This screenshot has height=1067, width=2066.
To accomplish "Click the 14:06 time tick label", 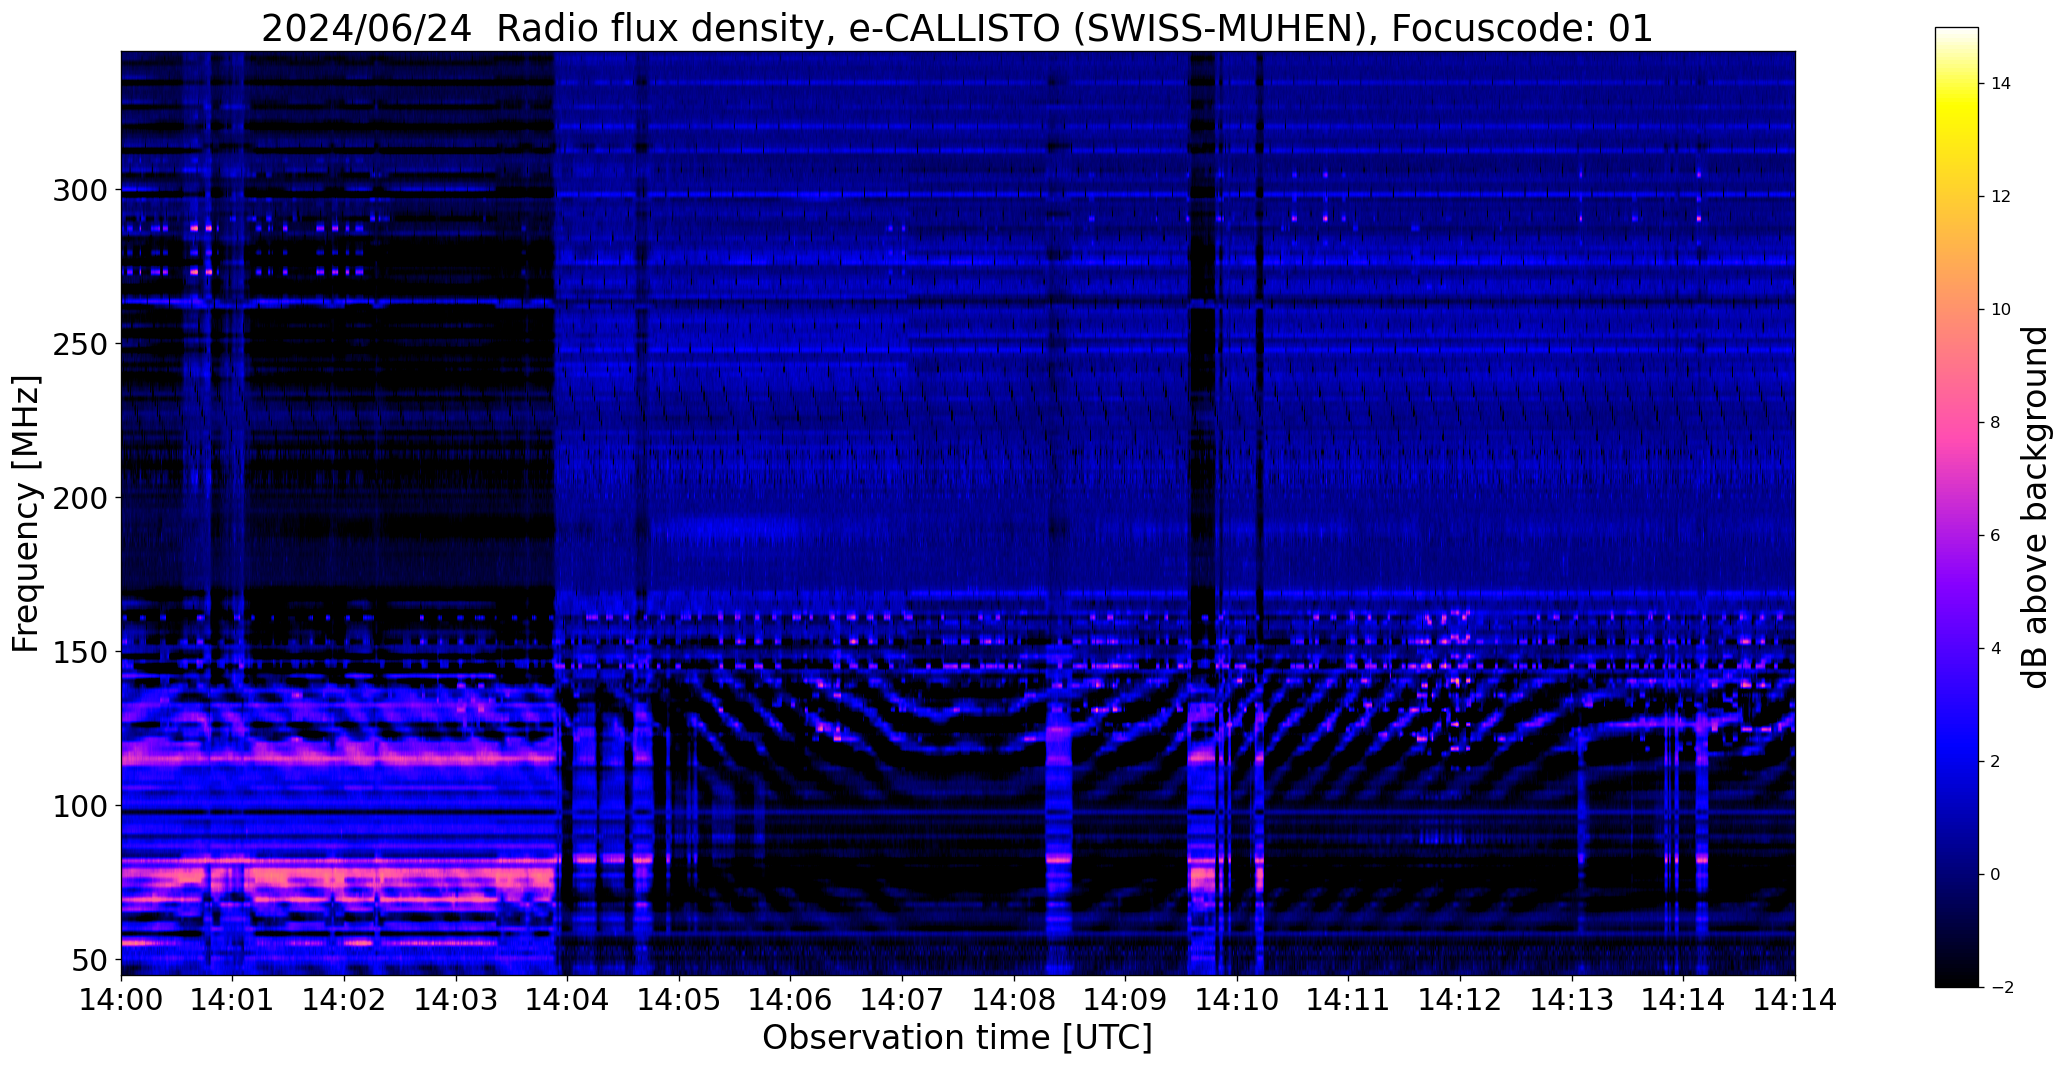I will click(x=791, y=999).
